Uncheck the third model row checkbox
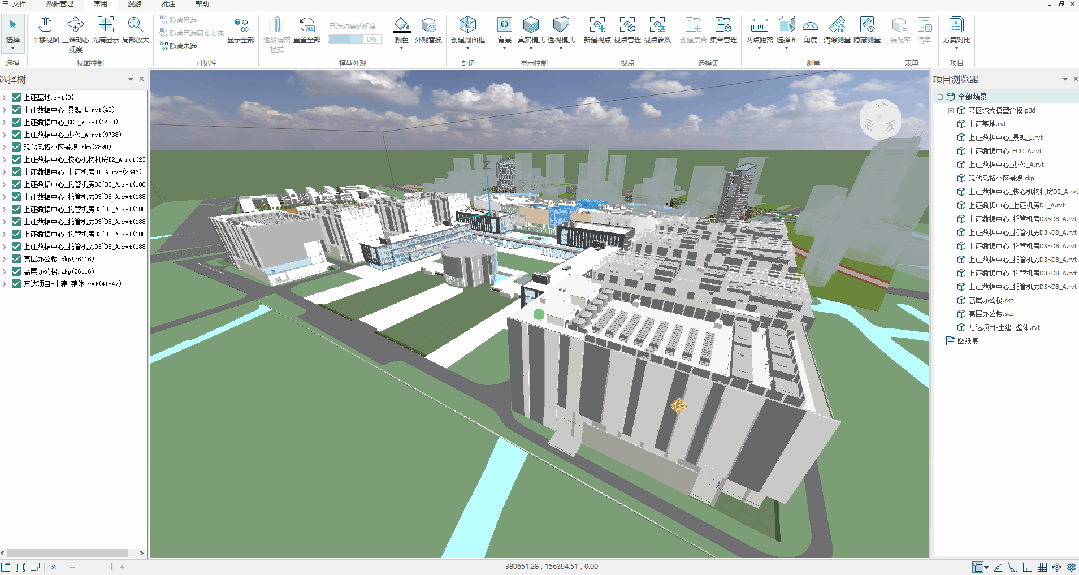Screen dimensions: 1079x575 (x=17, y=122)
